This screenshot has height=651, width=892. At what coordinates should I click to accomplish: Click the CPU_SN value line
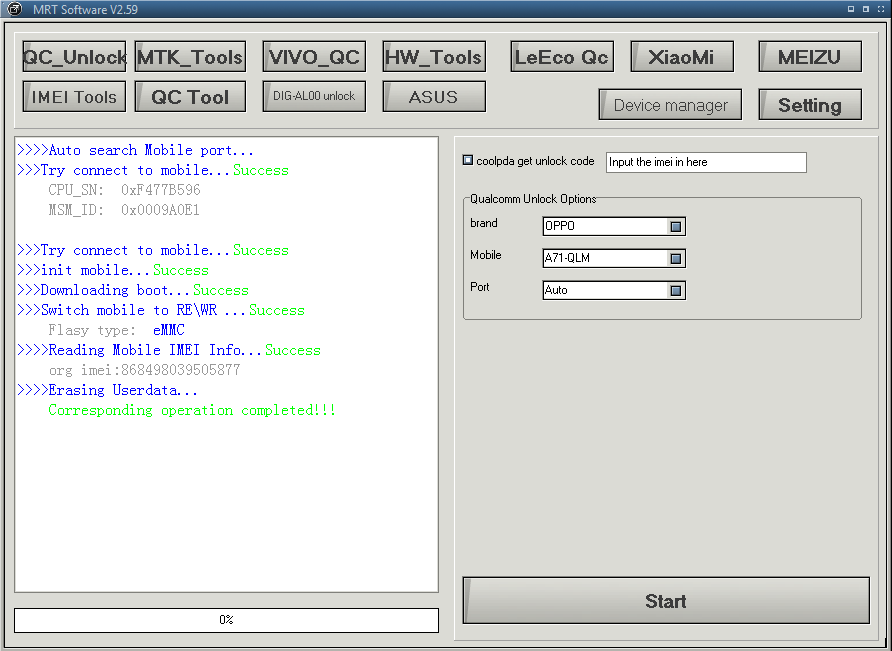click(124, 190)
